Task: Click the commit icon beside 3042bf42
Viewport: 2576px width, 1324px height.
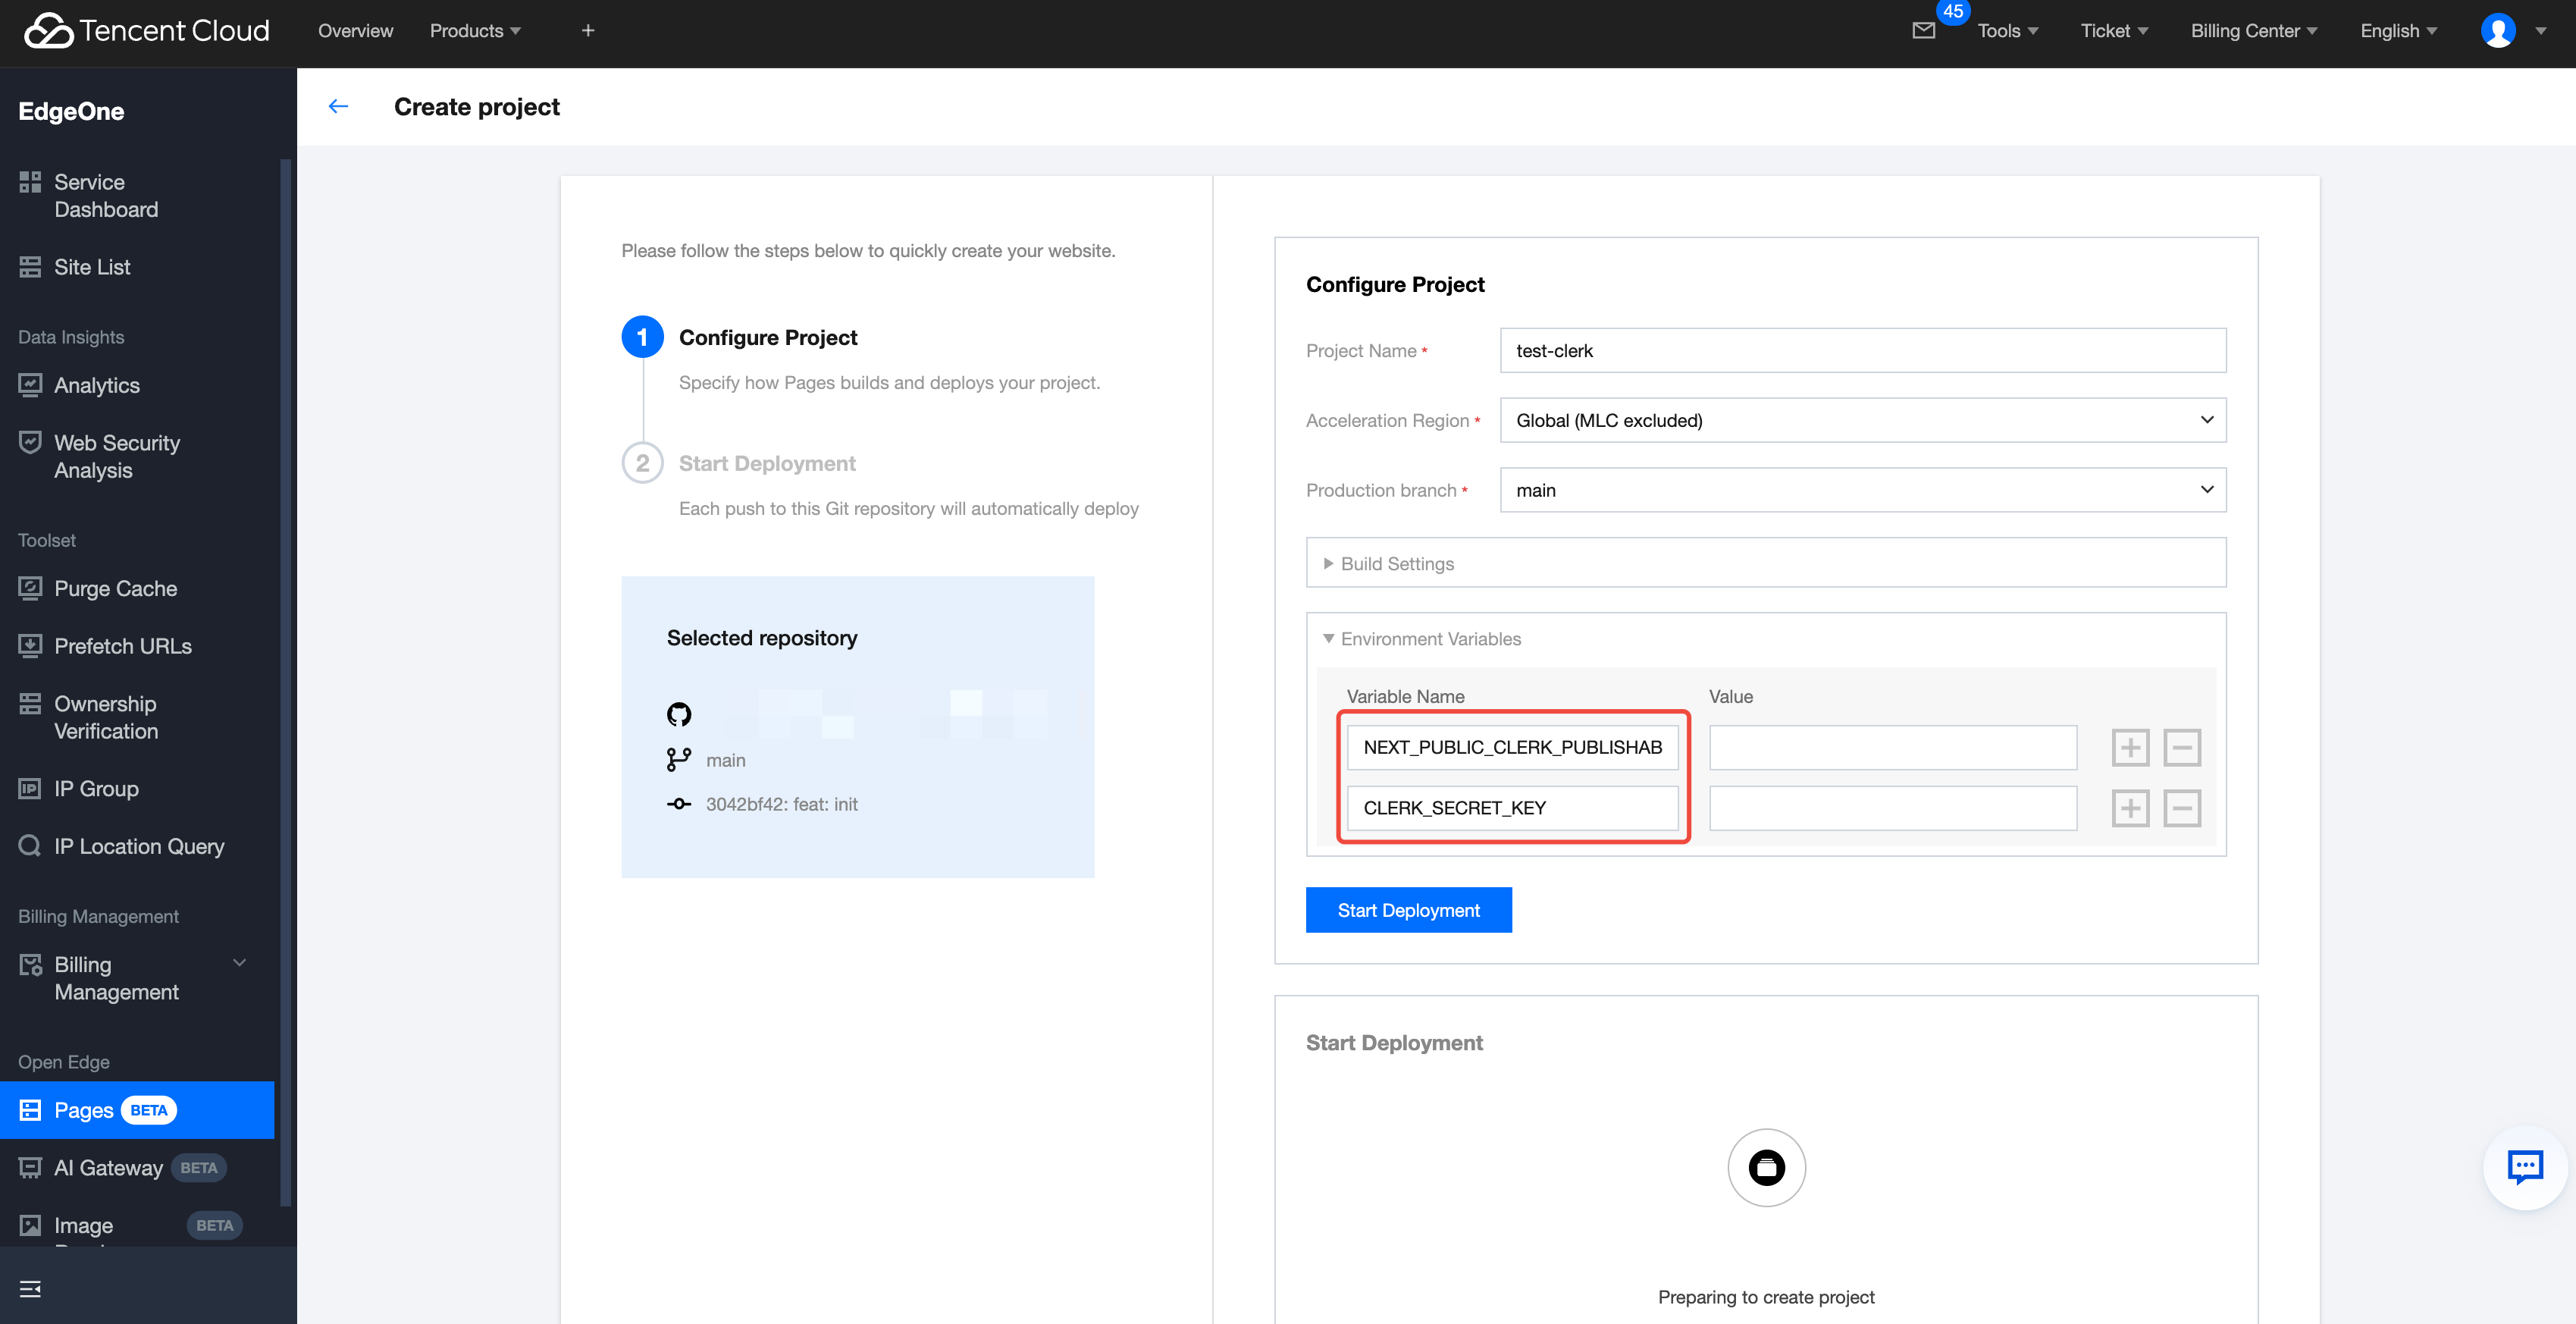Action: pos(679,804)
